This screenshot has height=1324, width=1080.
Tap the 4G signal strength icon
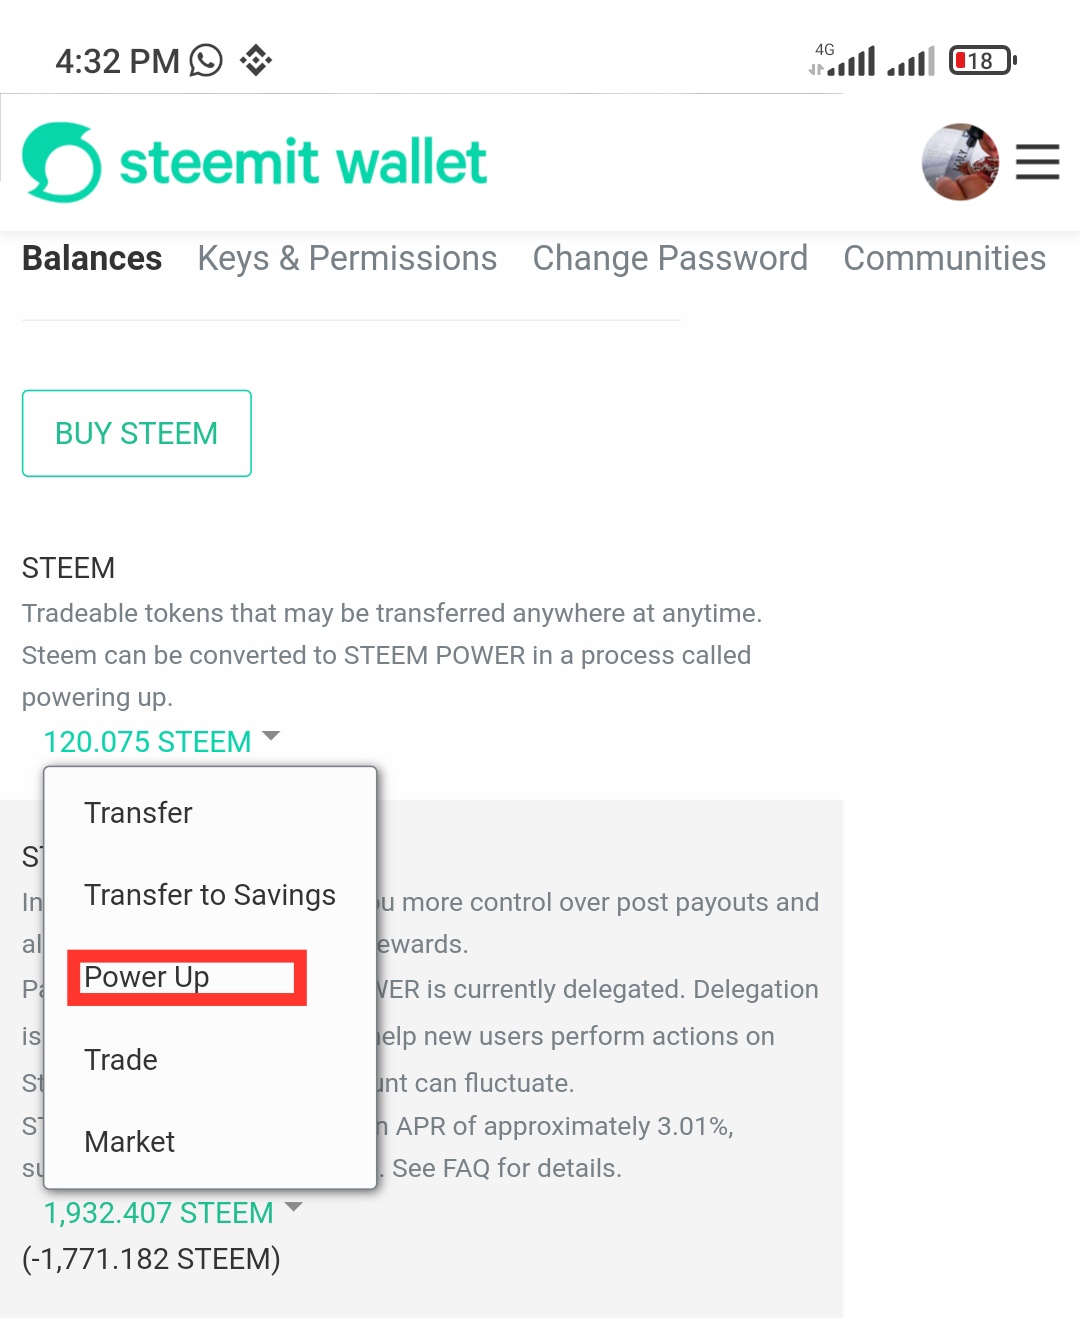842,60
